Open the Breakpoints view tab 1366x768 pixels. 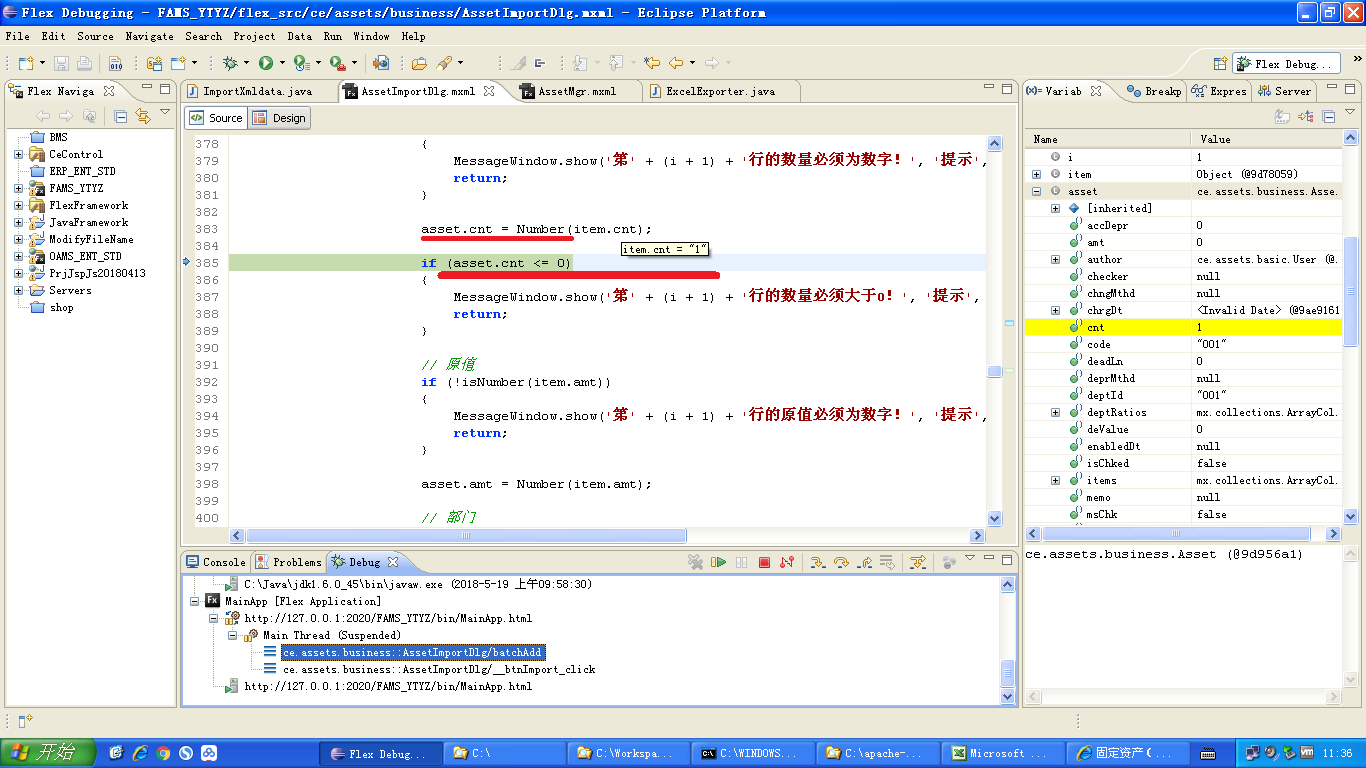1154,91
